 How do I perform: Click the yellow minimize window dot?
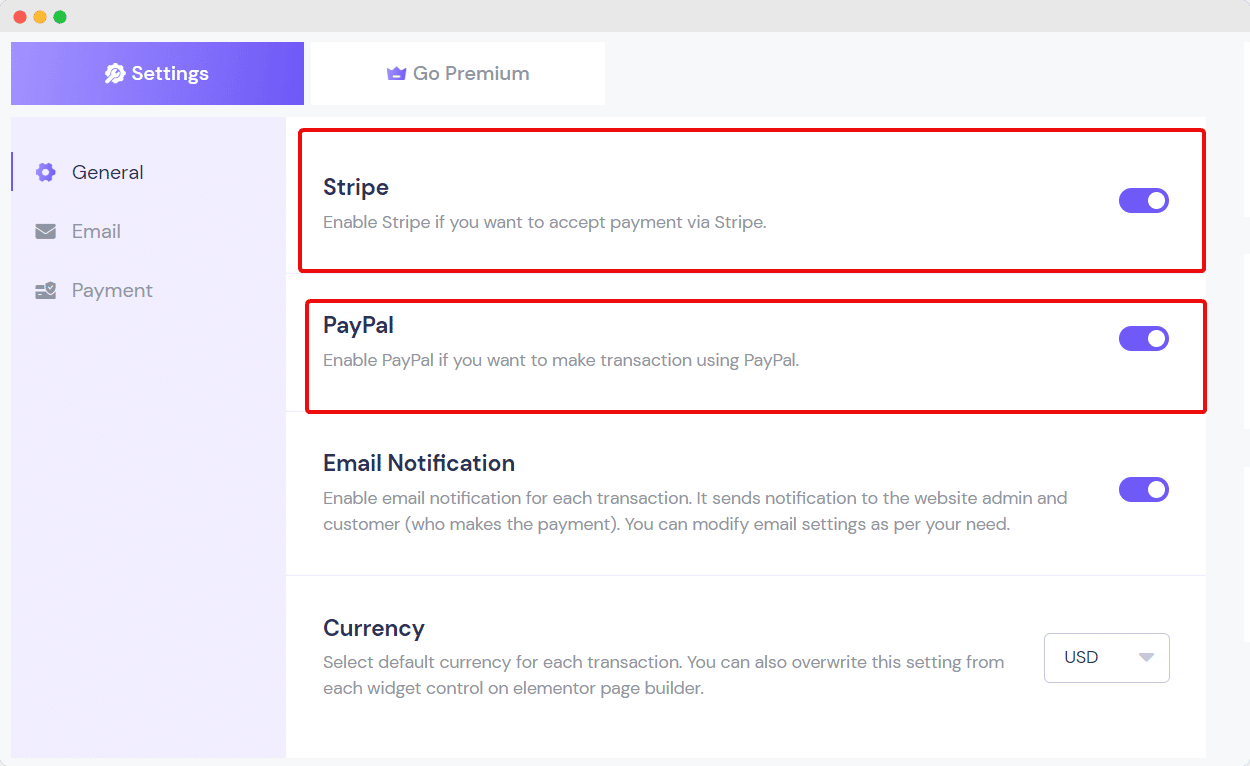coord(40,17)
